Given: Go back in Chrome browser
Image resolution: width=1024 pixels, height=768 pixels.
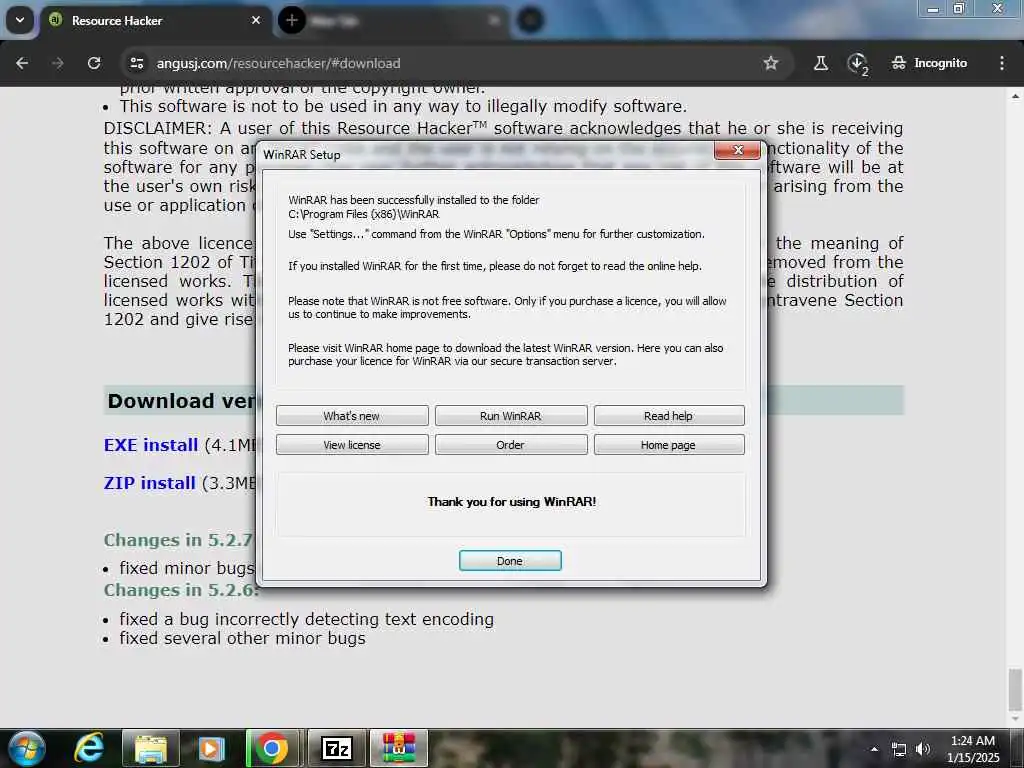Looking at the screenshot, I should [22, 63].
